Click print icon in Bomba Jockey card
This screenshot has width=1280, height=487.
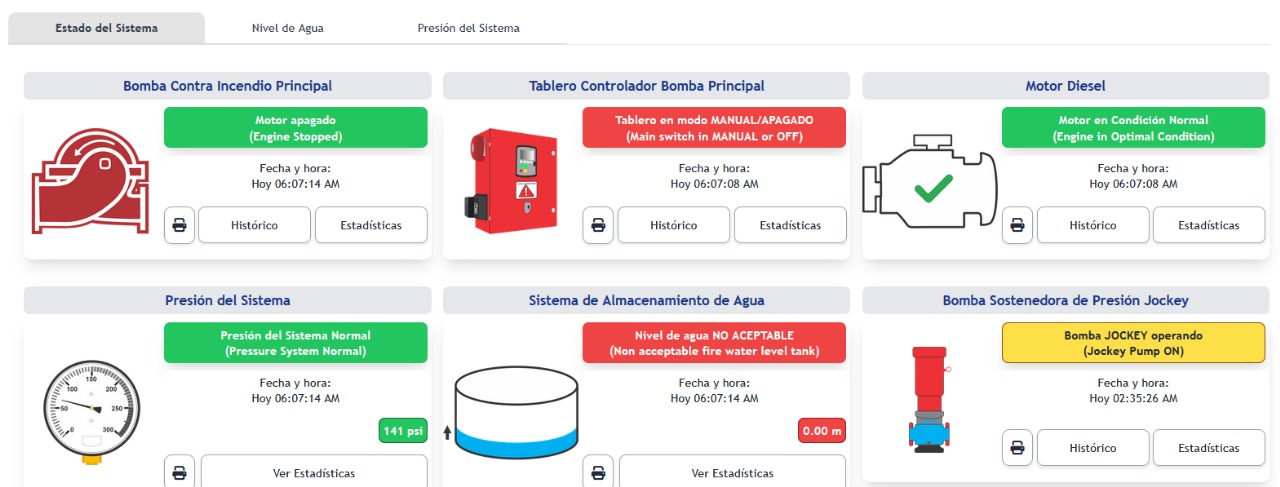[1017, 447]
